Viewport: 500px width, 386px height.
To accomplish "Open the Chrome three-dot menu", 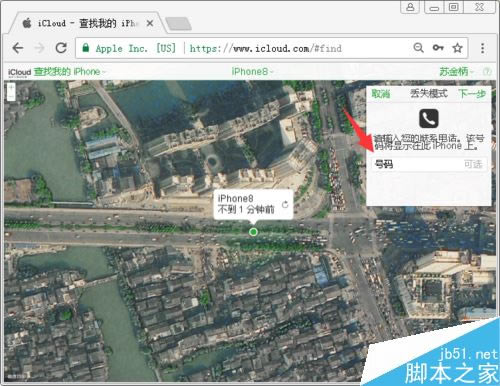I will (x=482, y=48).
